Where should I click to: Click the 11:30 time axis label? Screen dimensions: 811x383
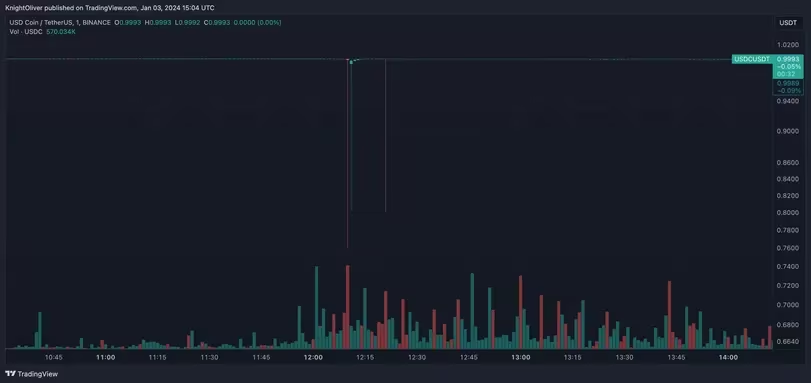(x=209, y=357)
